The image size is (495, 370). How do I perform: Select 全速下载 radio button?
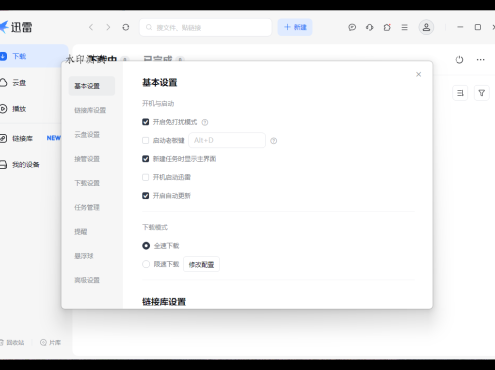pyautogui.click(x=146, y=246)
